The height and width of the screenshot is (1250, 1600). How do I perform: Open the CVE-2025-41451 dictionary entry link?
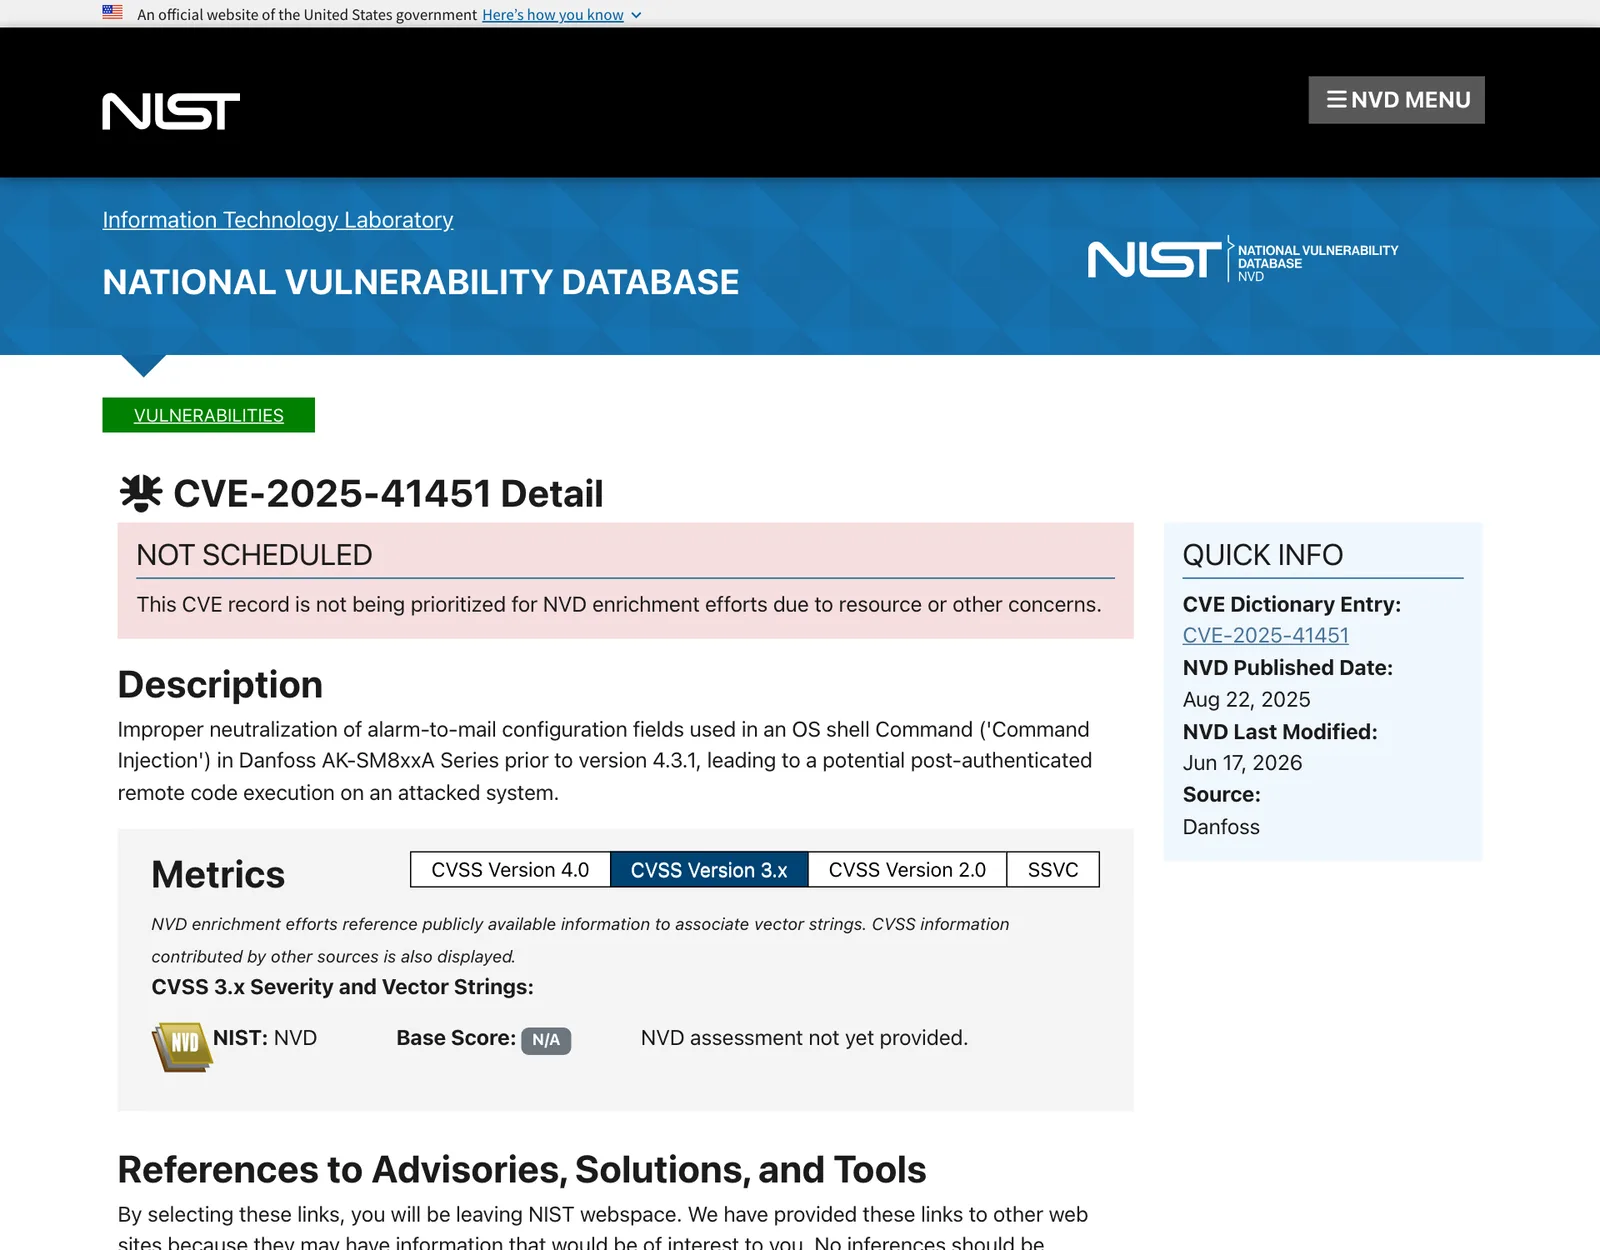[x=1266, y=636]
